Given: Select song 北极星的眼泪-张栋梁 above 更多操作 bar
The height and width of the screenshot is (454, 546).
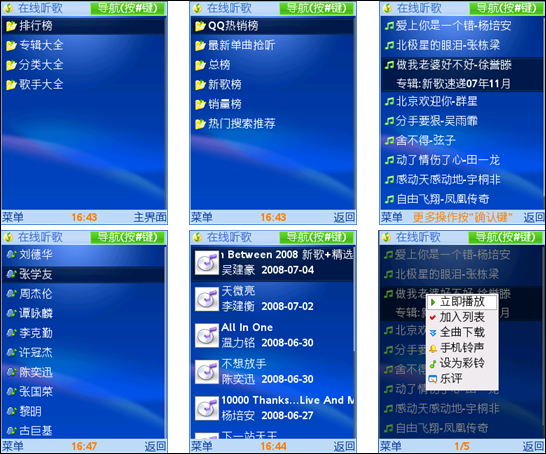Looking at the screenshot, I should pos(462,45).
